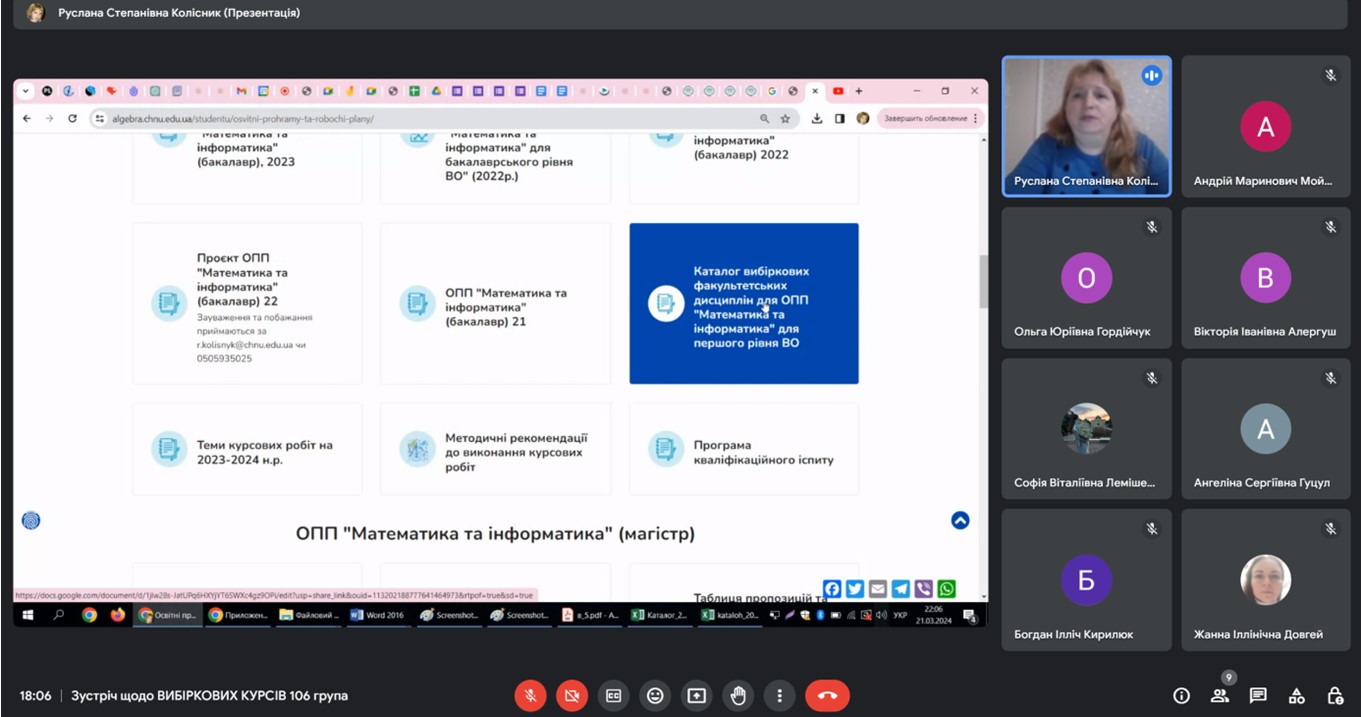Share page via email envelope icon
The image size is (1361, 717).
pyautogui.click(x=878, y=589)
